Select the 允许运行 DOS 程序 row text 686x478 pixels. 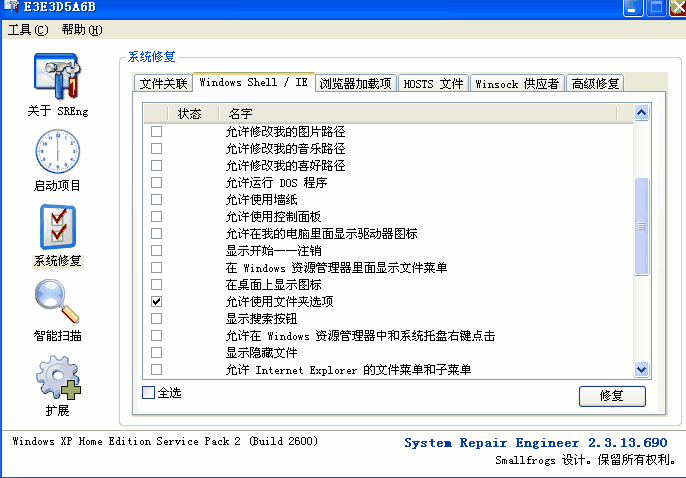click(x=276, y=183)
